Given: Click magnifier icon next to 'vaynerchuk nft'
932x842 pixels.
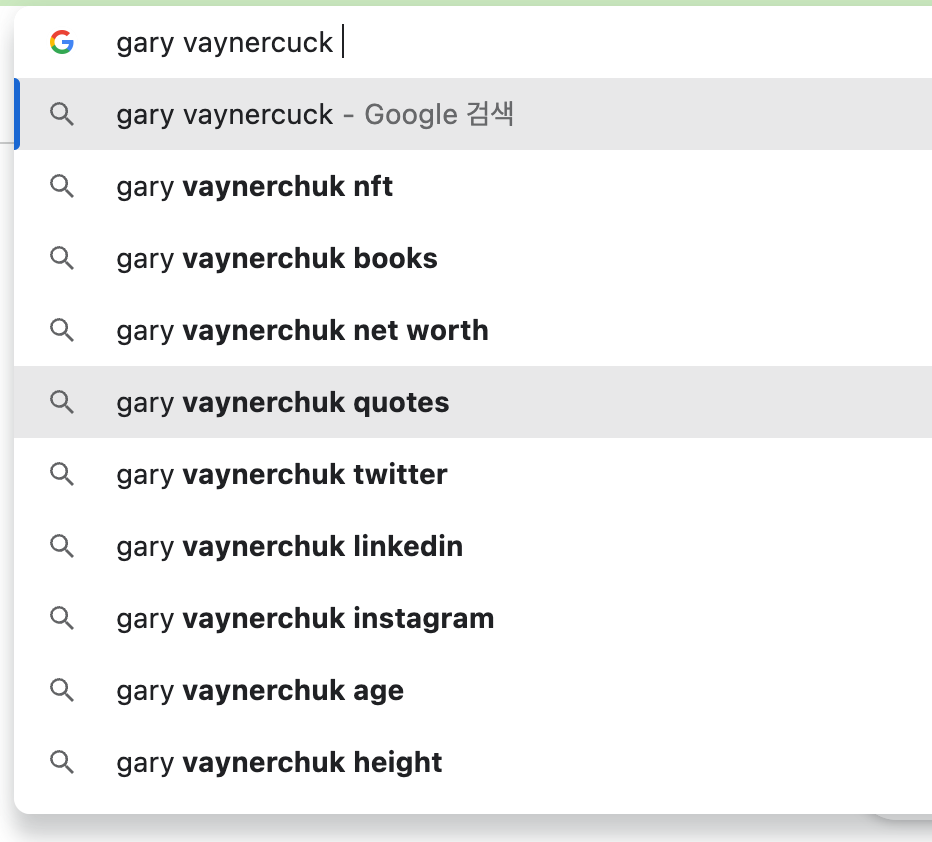Looking at the screenshot, I should [x=62, y=186].
